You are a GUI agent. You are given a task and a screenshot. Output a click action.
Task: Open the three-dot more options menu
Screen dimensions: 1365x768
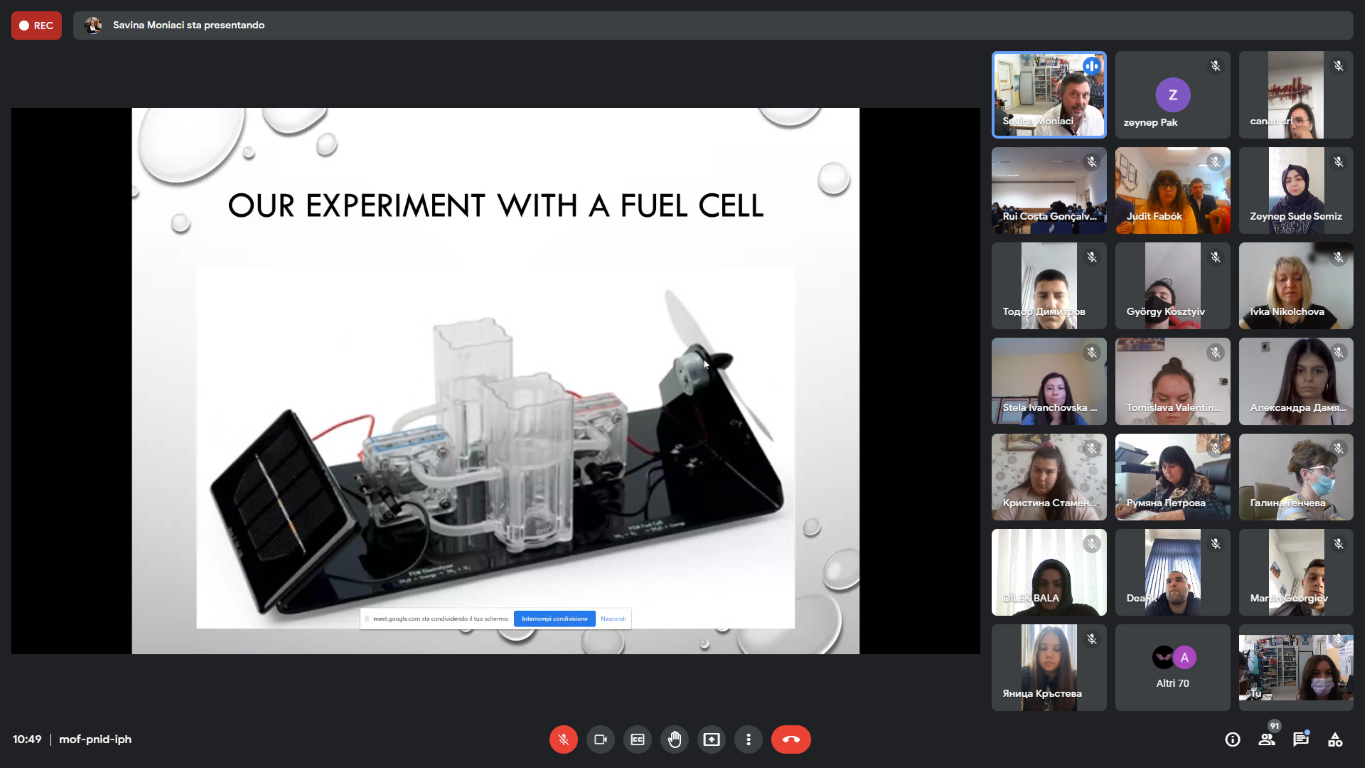(x=748, y=739)
